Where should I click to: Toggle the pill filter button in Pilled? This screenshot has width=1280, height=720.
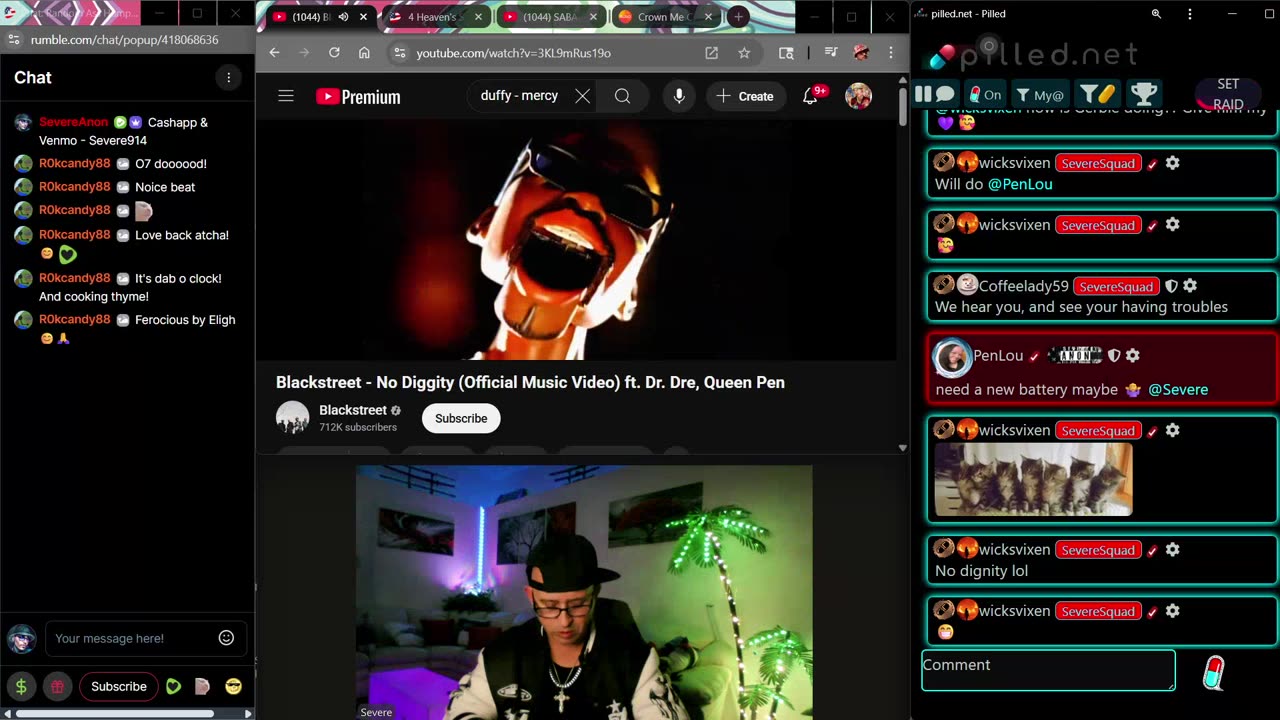(x=1097, y=95)
